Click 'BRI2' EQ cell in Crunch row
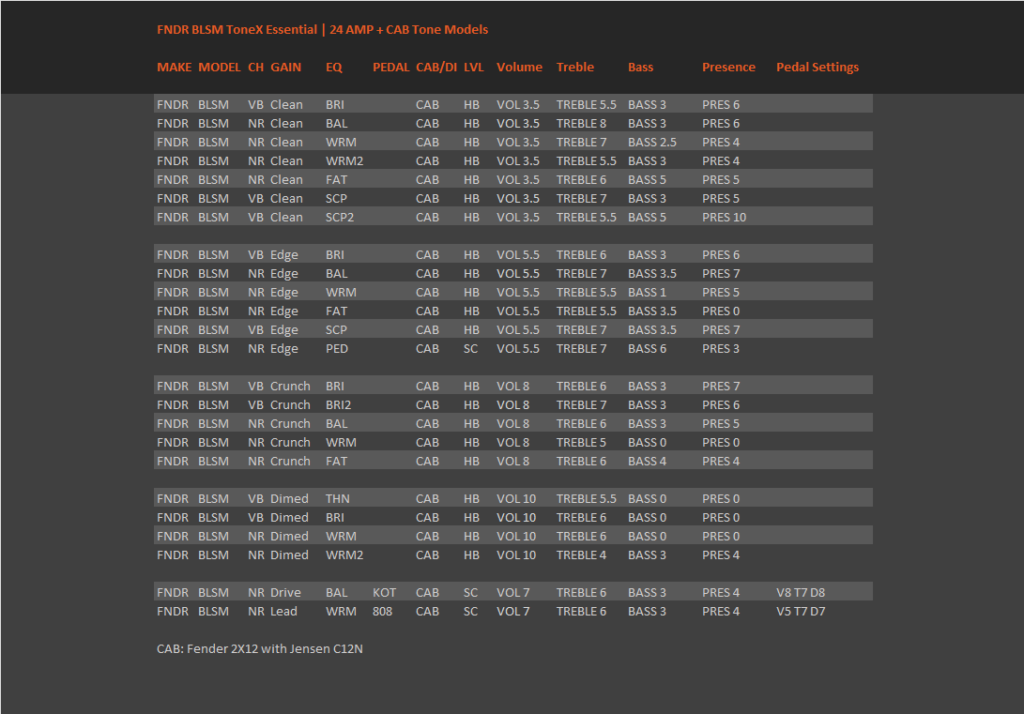 tap(338, 405)
